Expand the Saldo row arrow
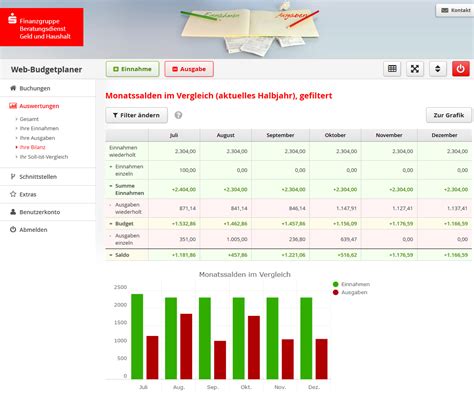Screen dimensions: 474x393 pyautogui.click(x=111, y=255)
